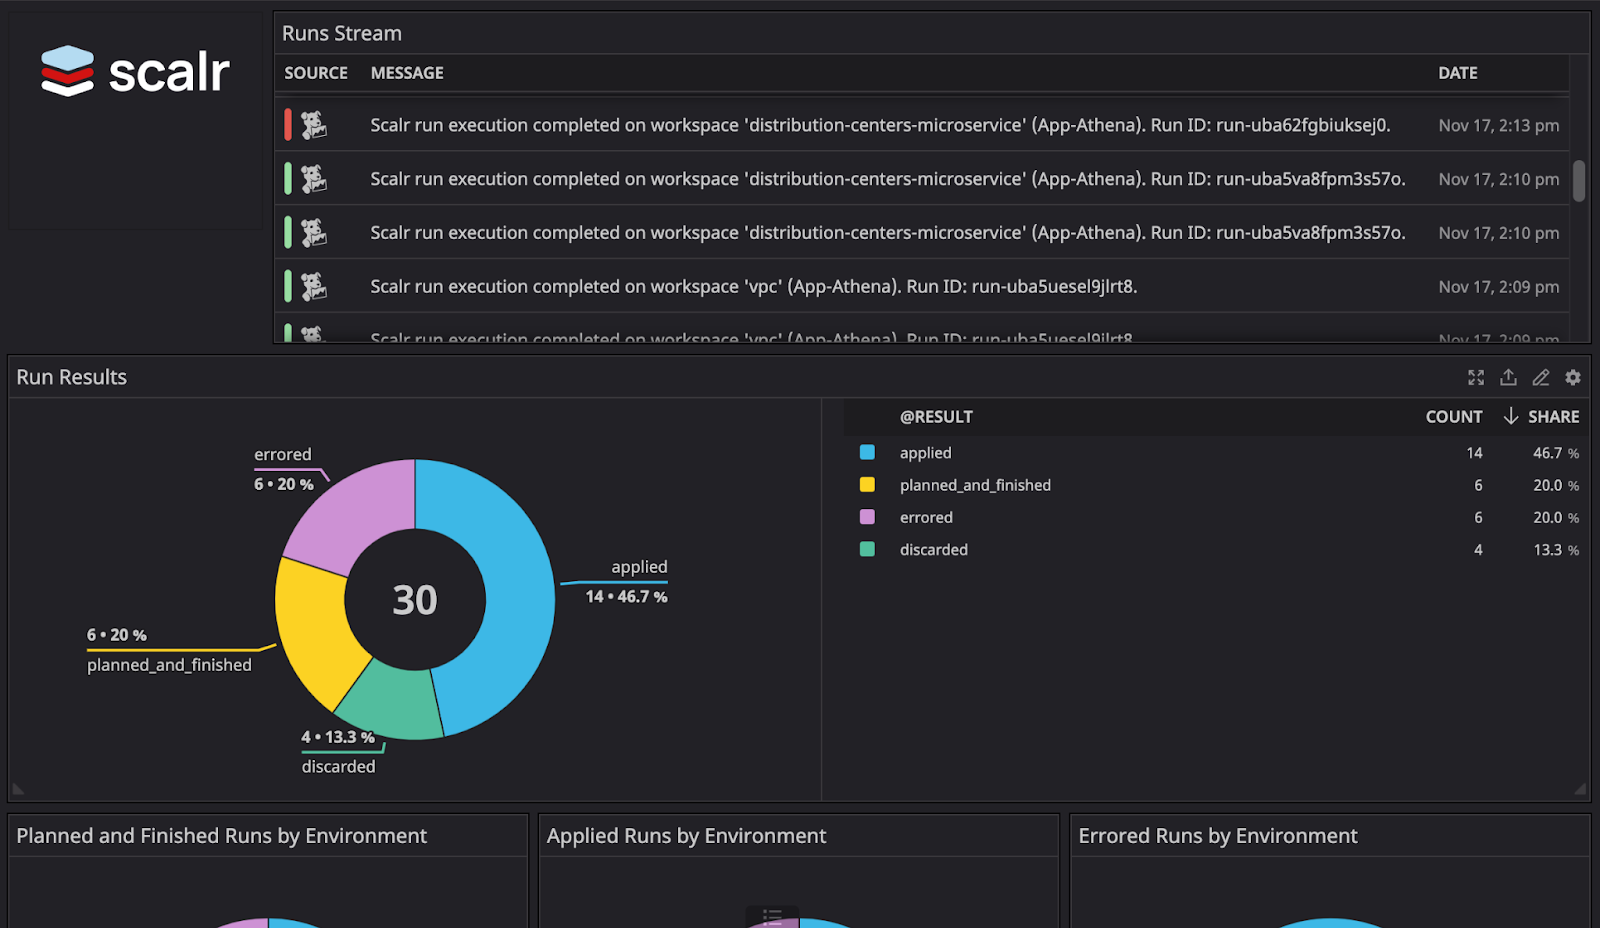Open export options for Run Results
This screenshot has height=928, width=1600.
1508,377
